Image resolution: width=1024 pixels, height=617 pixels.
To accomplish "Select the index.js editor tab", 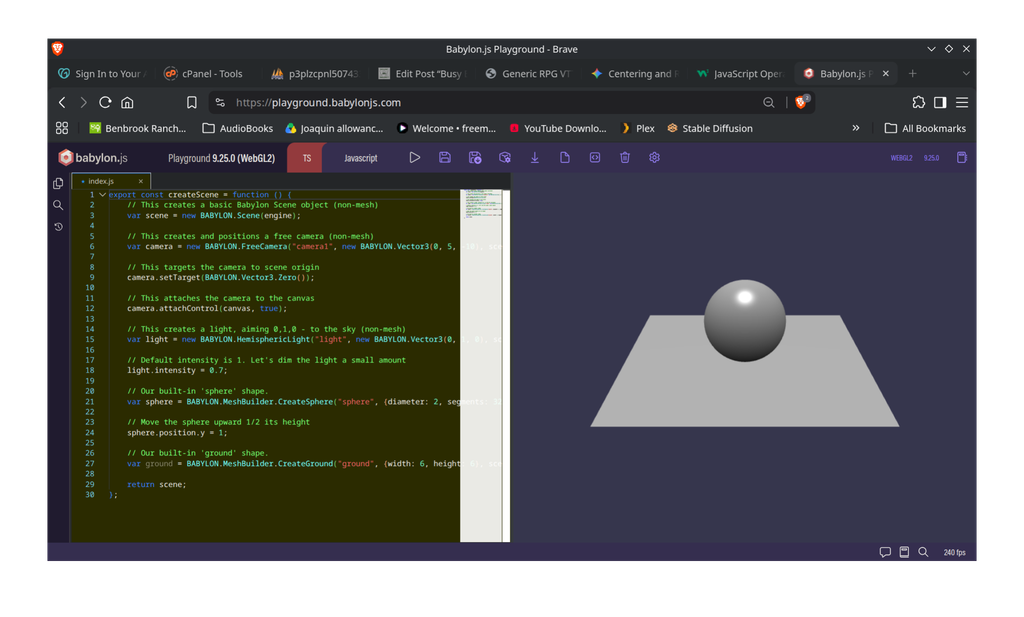I will tap(101, 181).
